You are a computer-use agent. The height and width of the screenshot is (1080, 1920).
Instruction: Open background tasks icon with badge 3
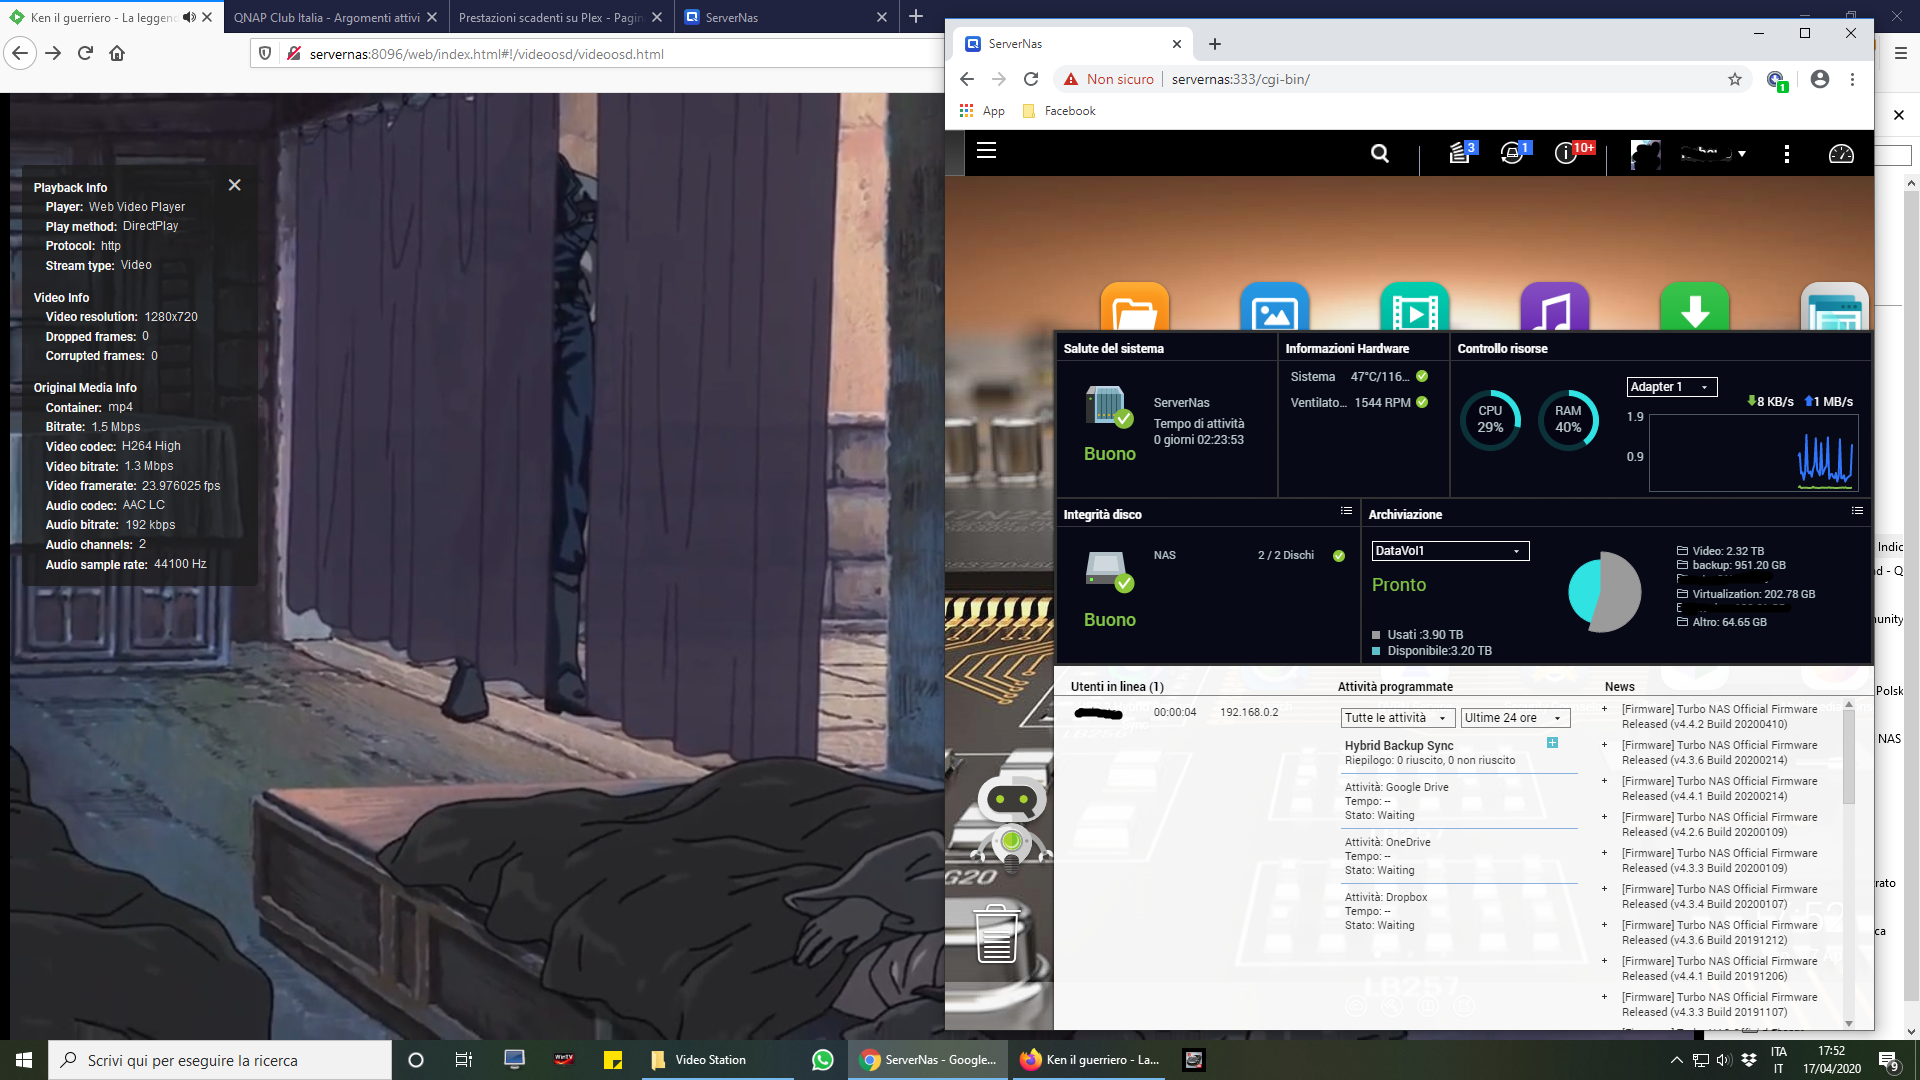click(1460, 153)
